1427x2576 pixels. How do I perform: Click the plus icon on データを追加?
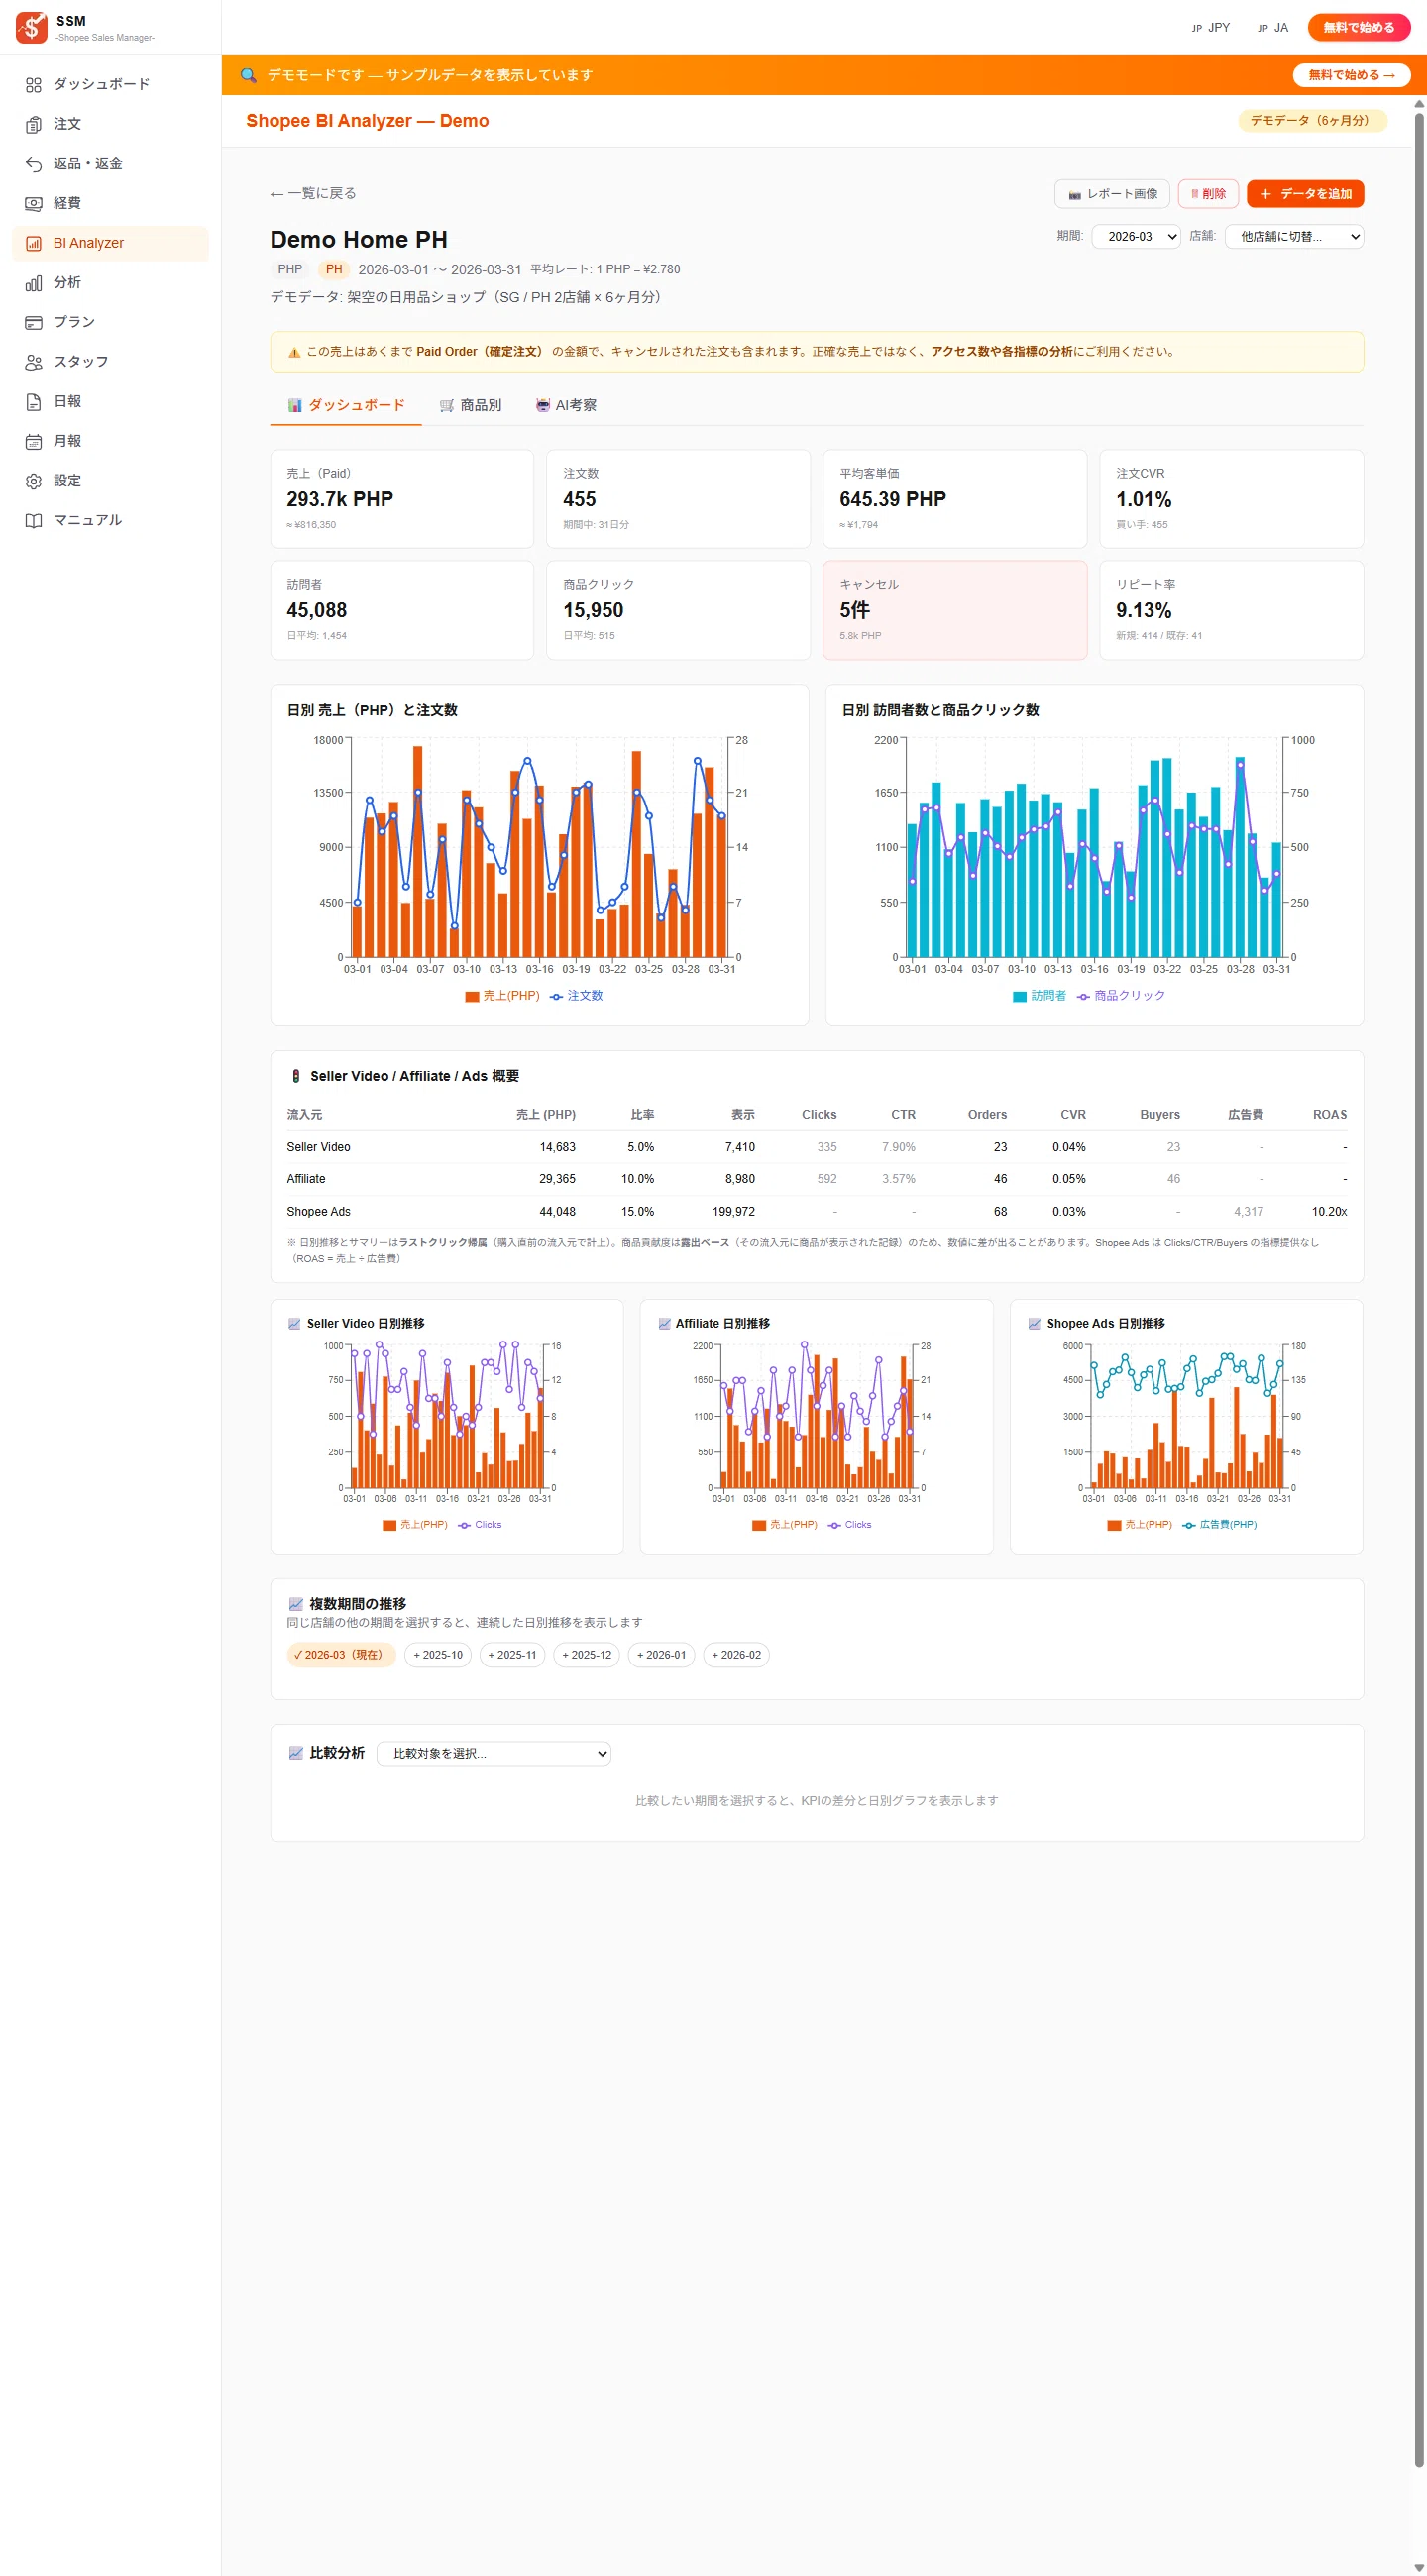tap(1265, 194)
